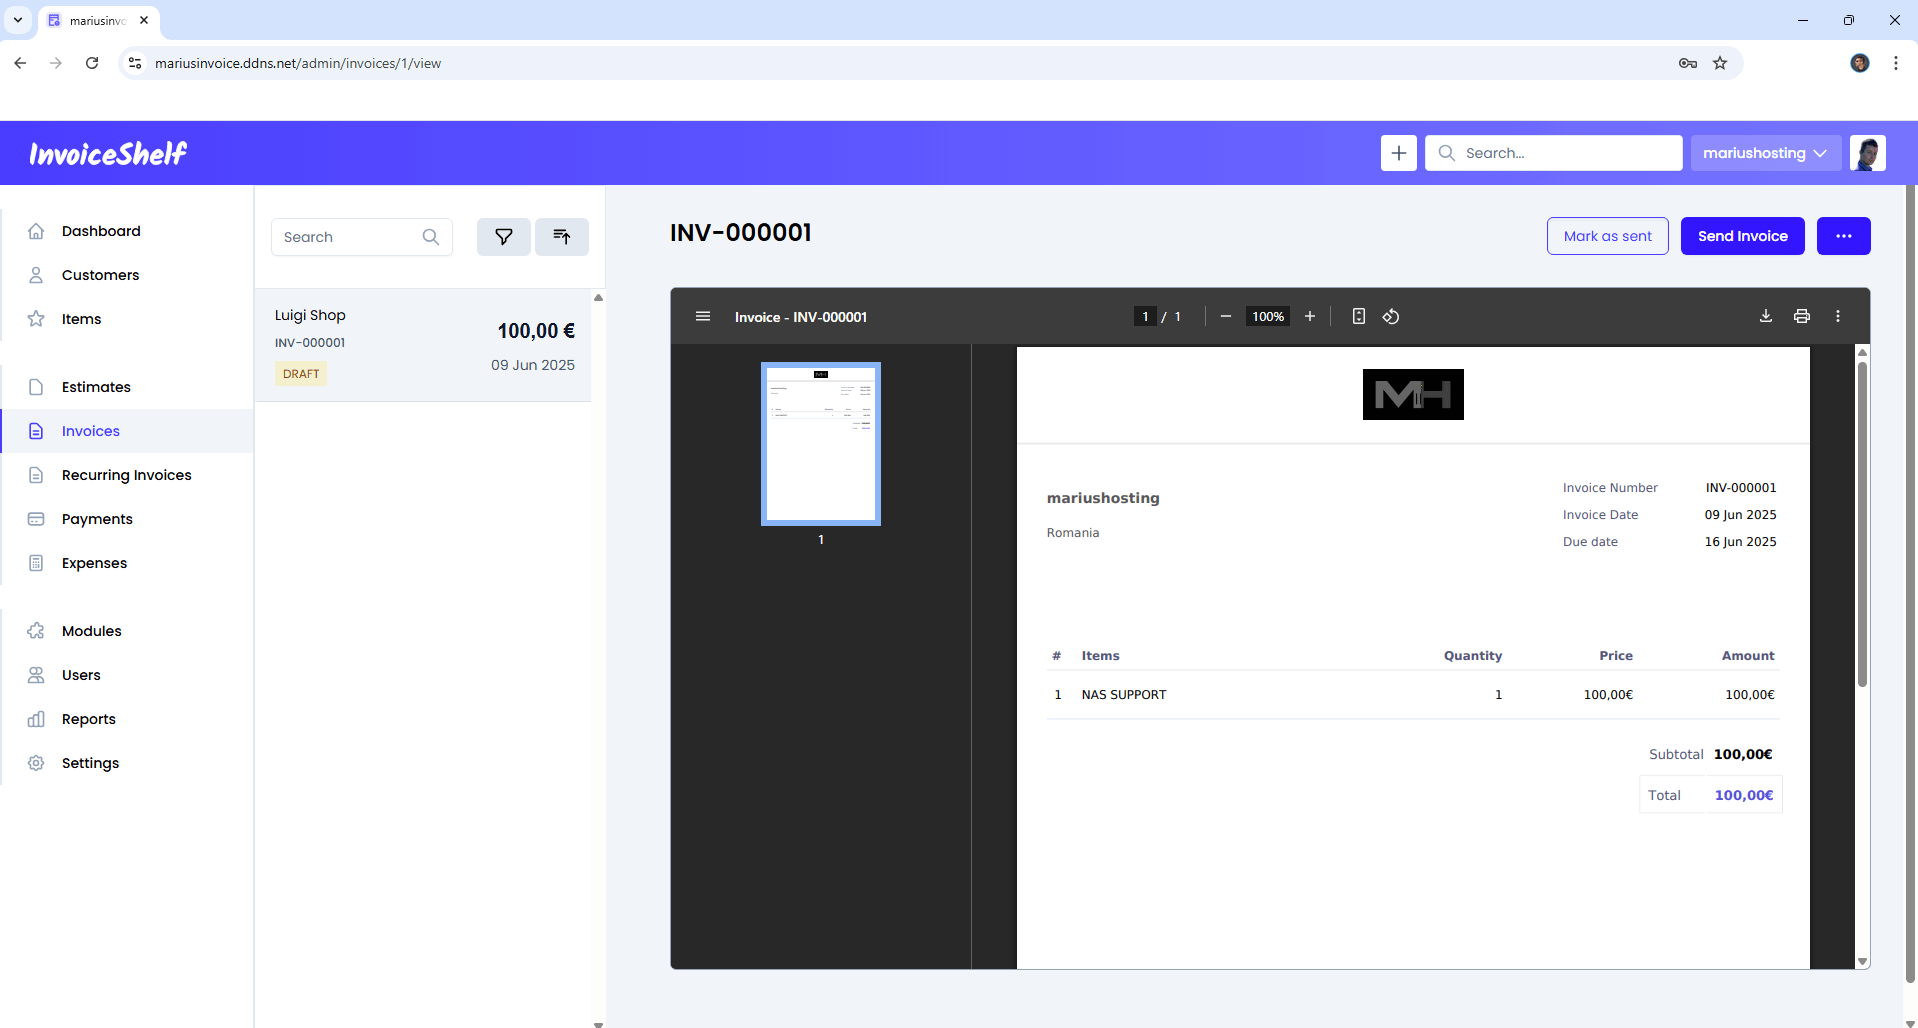
Task: Click the INV-000001 page heading
Action: pos(741,233)
